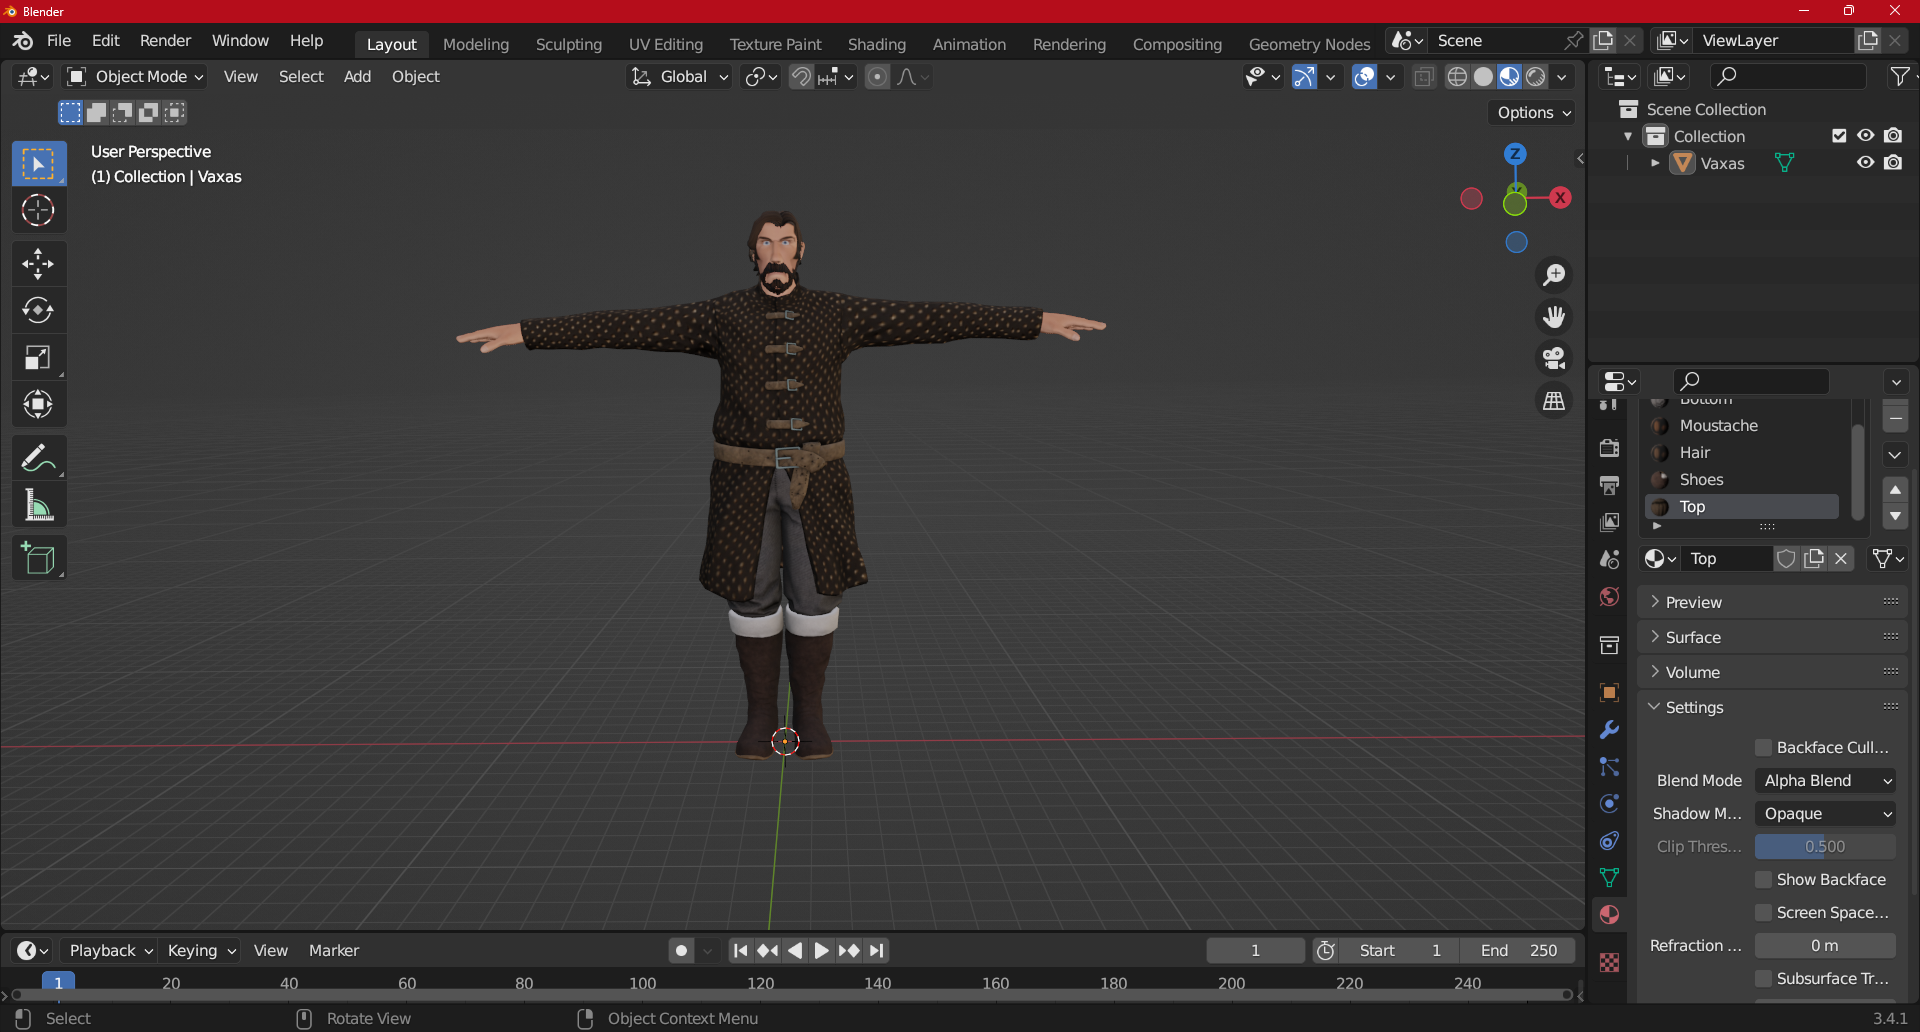Open the Physics properties tab
The image size is (1920, 1032).
point(1609,804)
